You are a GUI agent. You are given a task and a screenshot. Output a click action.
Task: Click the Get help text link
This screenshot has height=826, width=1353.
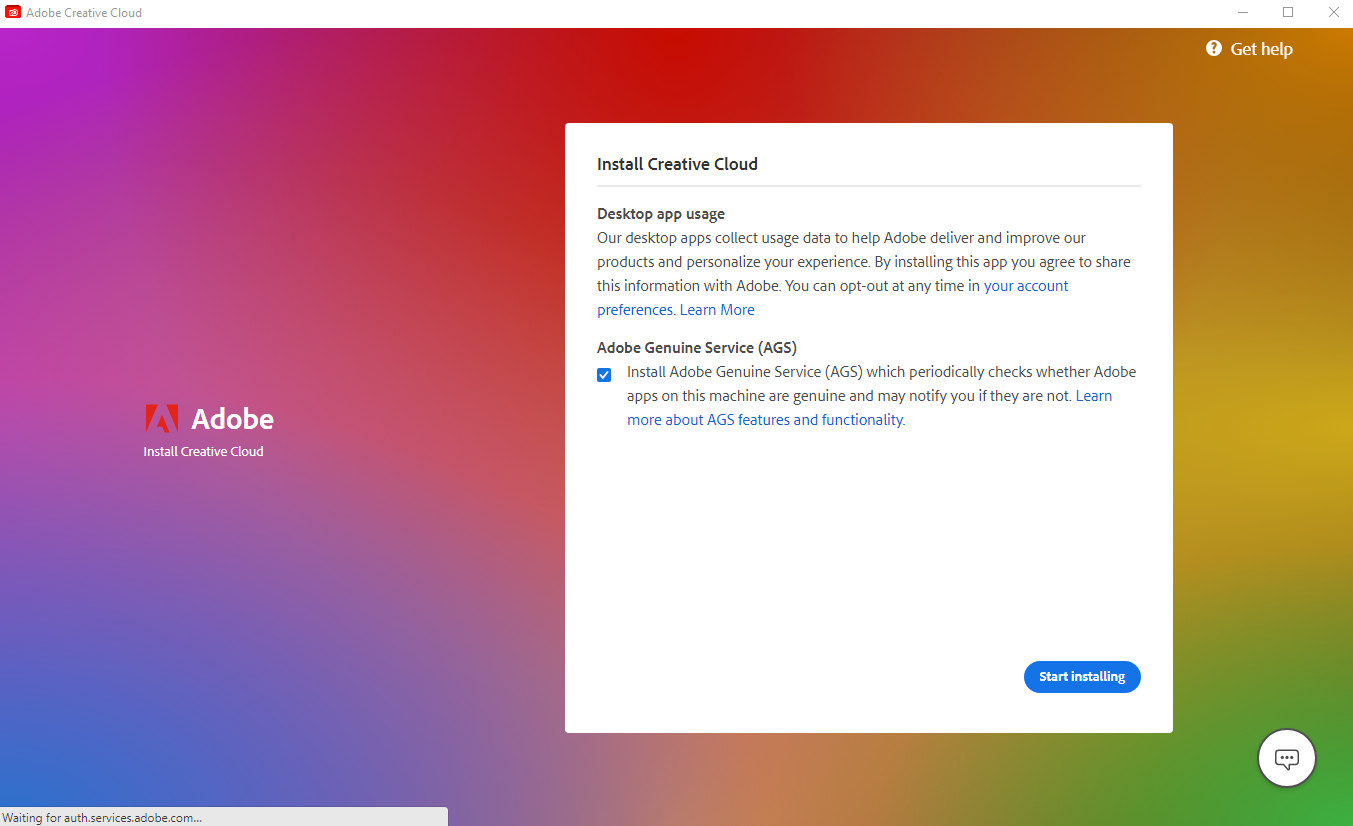(x=1261, y=49)
